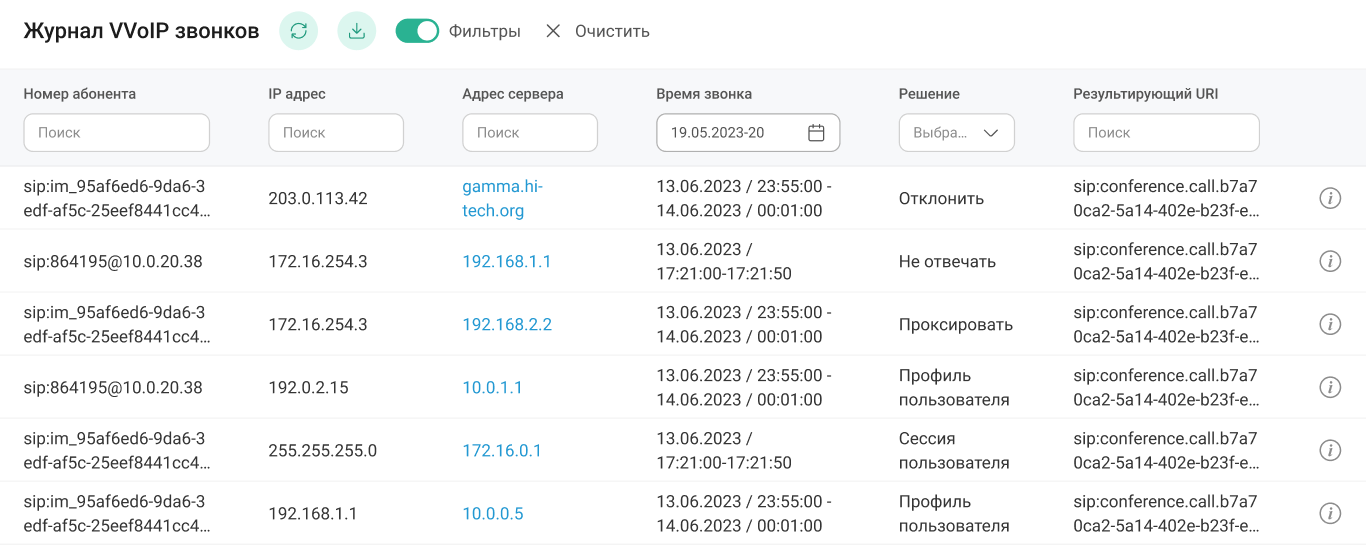Open details icon for 10.0.1.1 row

[x=1329, y=388]
